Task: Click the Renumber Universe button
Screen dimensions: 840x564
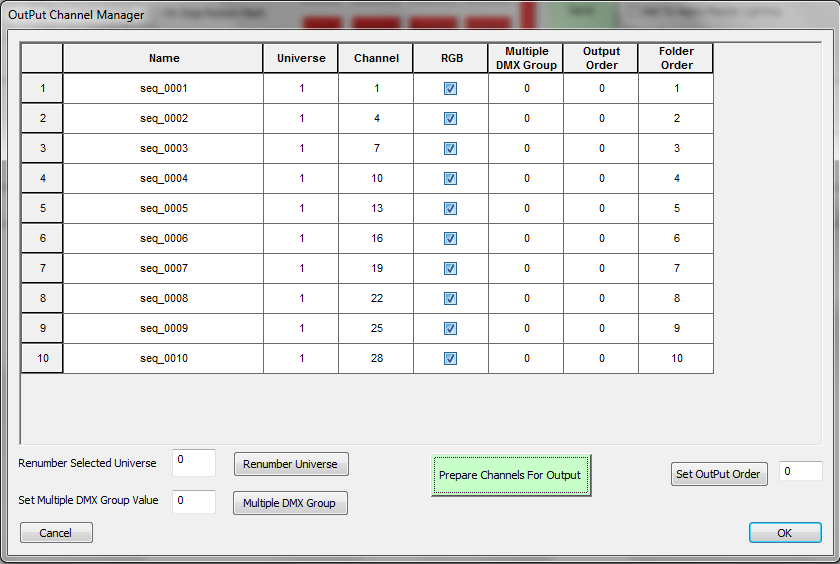Action: coord(291,464)
